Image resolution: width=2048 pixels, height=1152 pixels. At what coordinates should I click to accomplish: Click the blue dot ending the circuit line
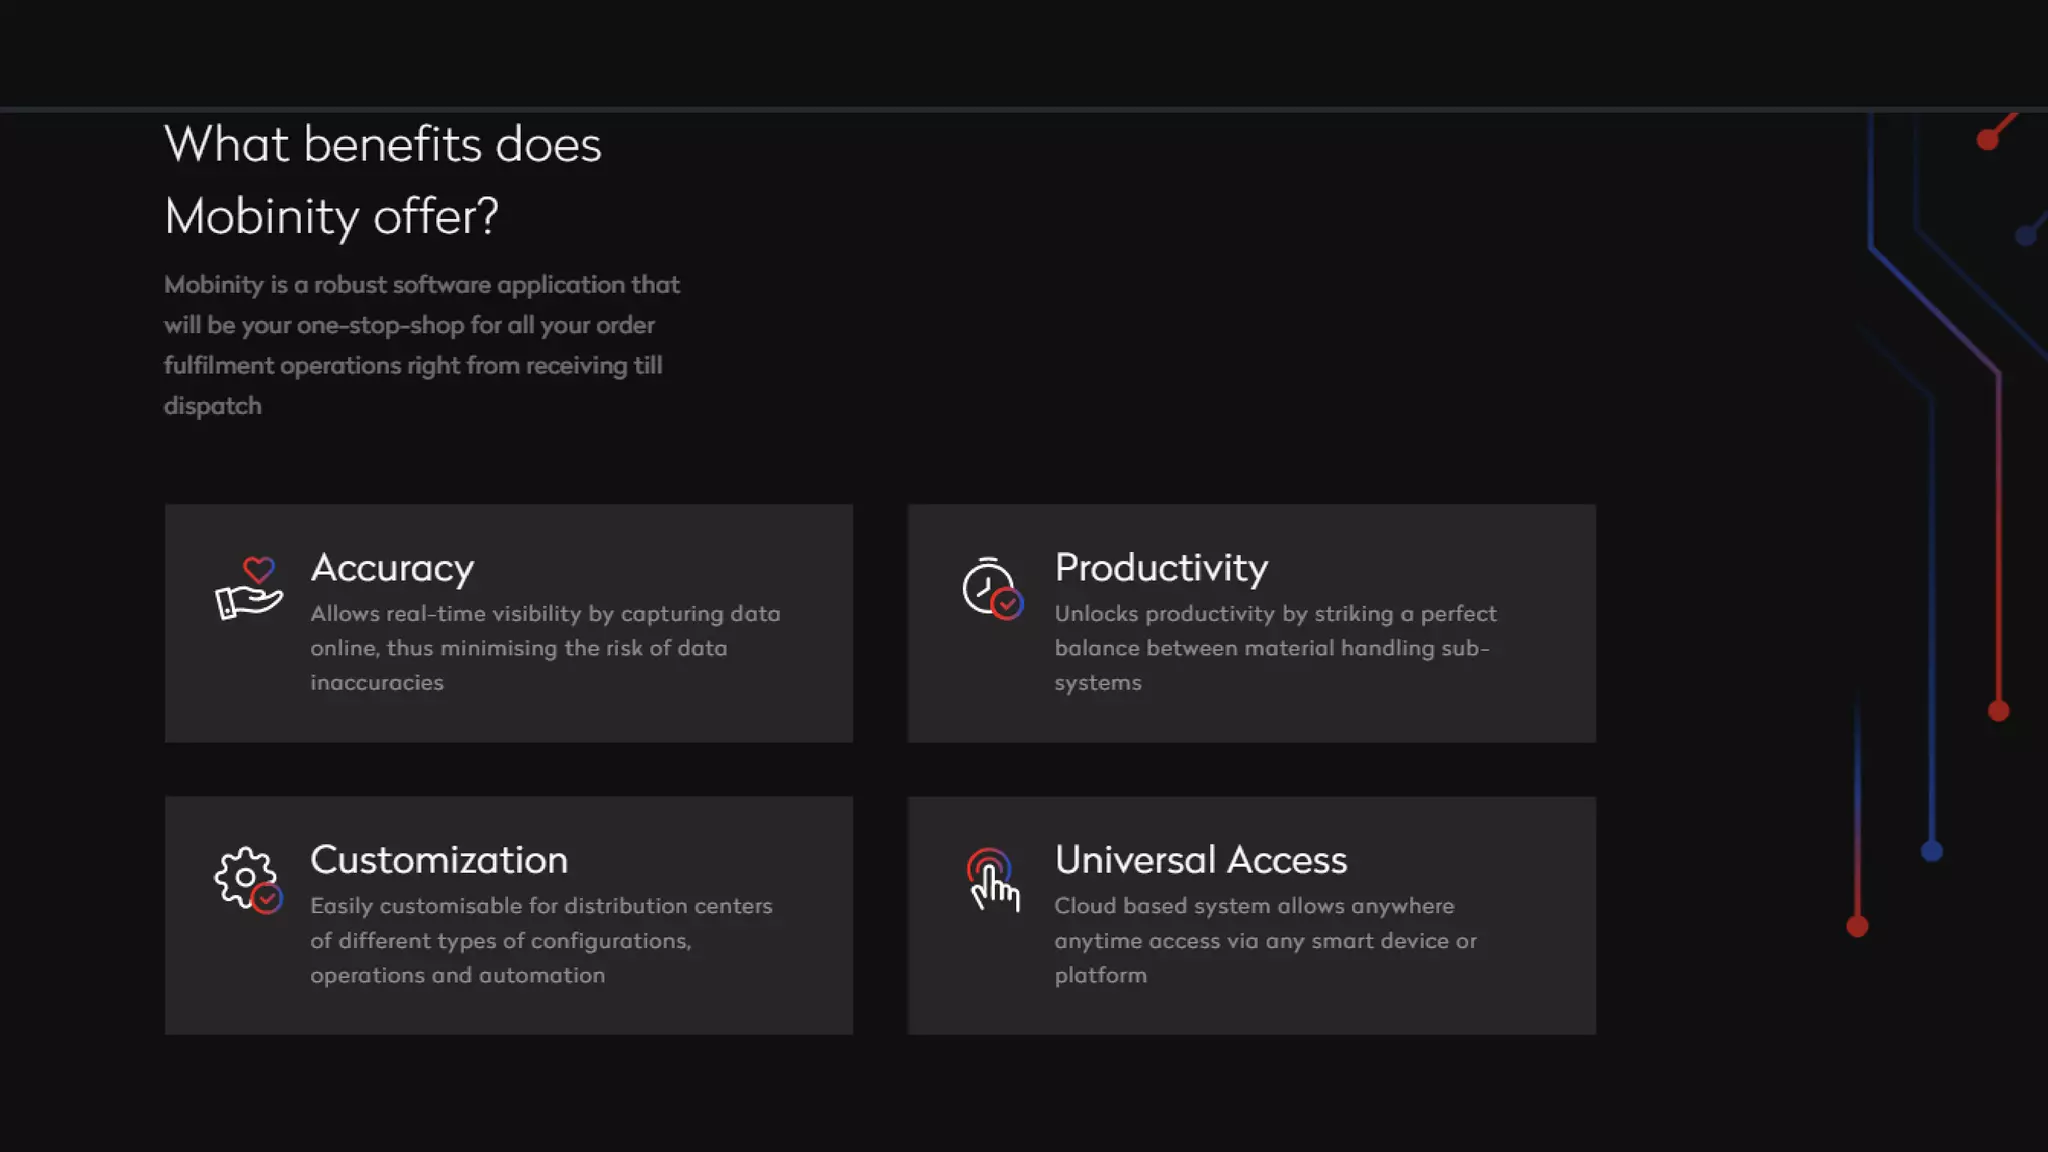(x=1931, y=851)
